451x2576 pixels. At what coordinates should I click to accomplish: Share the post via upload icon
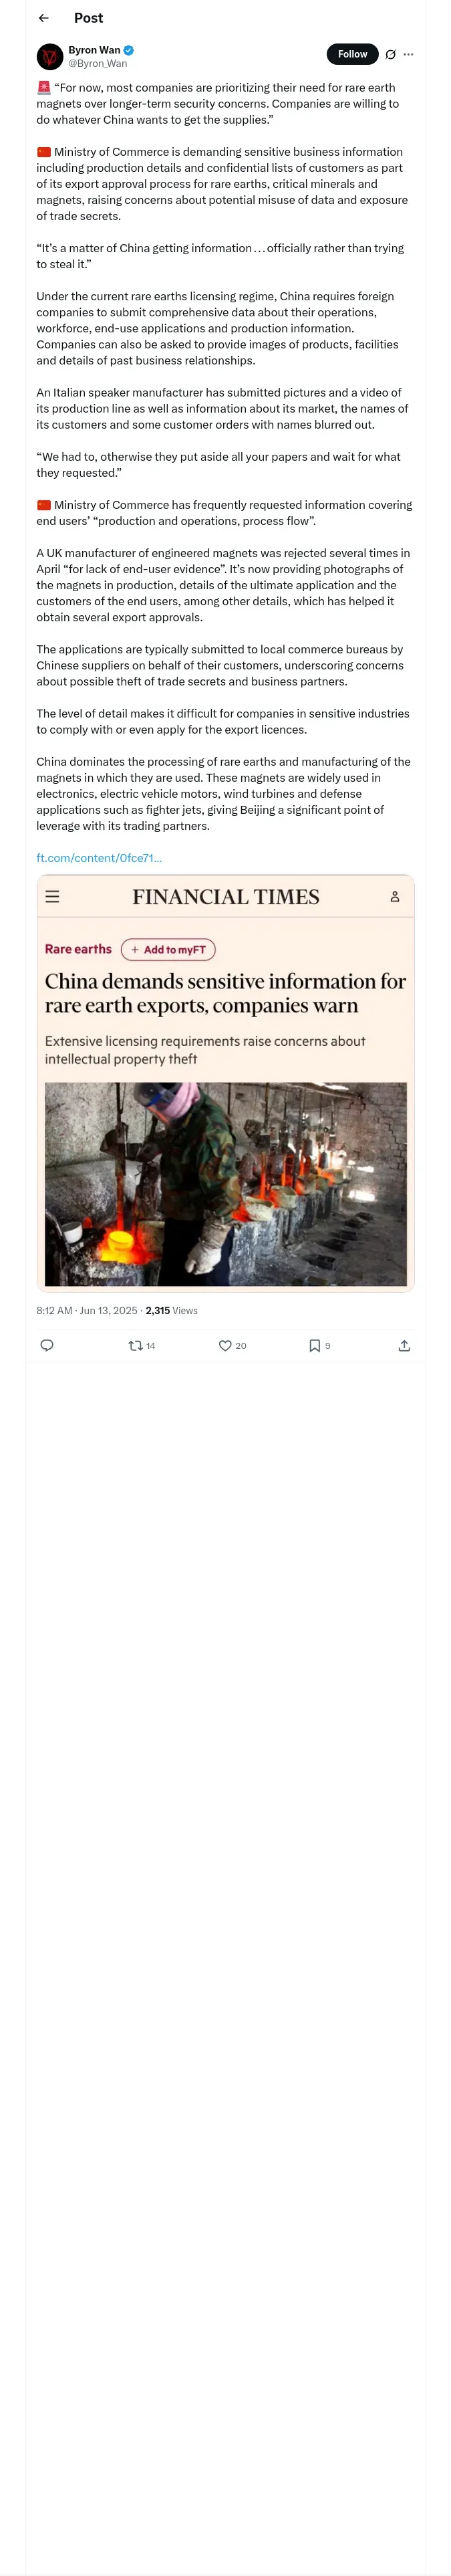(x=404, y=1346)
